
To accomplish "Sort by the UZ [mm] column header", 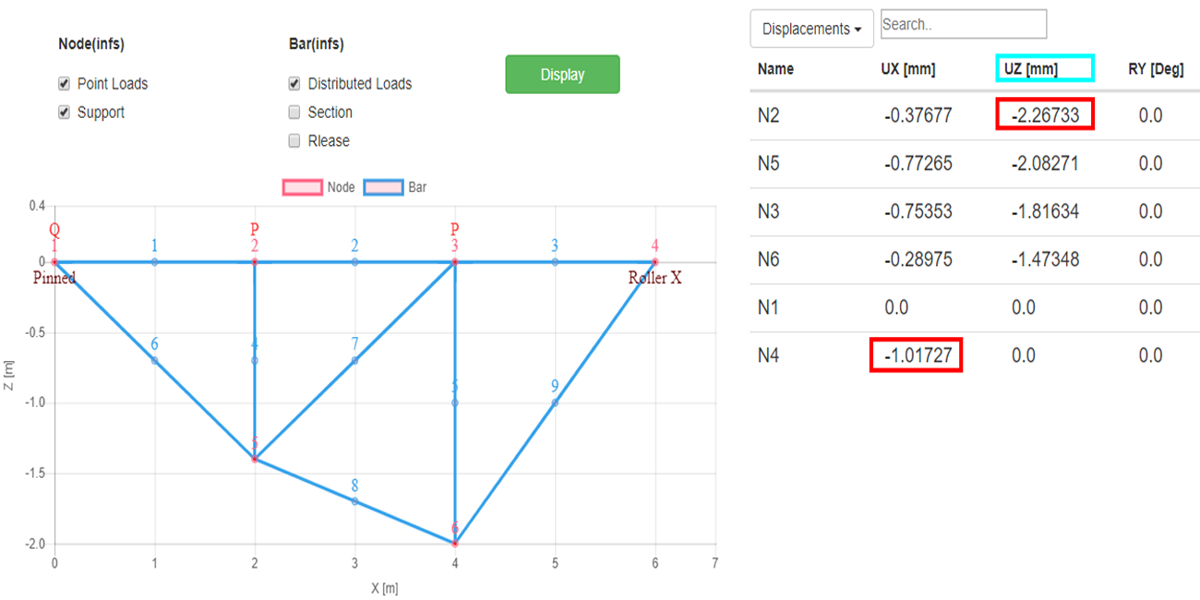I will [x=1045, y=69].
